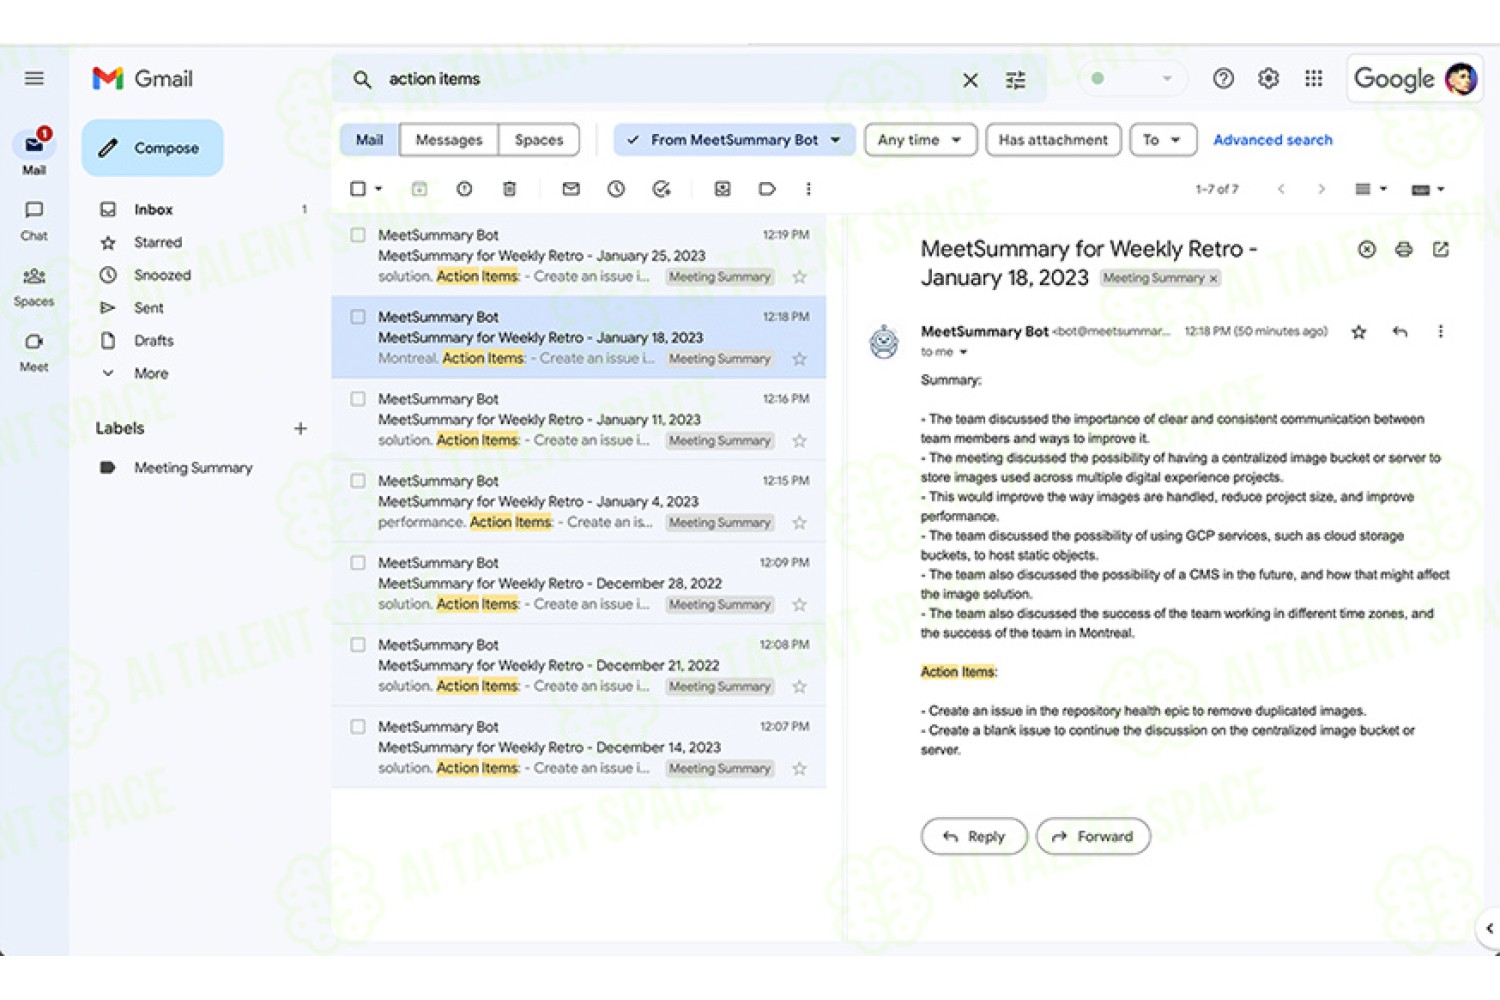This screenshot has height=1000, width=1500.
Task: Open the email in a new window
Action: pos(1441,249)
